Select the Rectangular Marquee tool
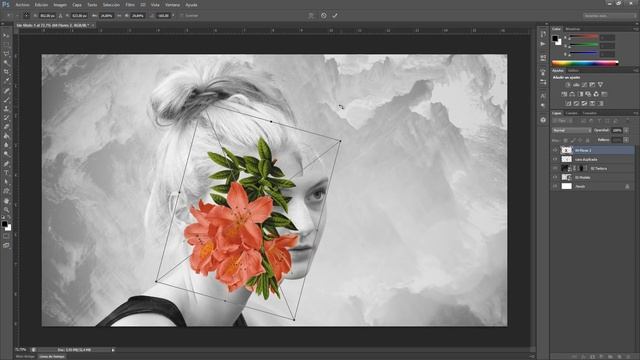 (x=6, y=44)
